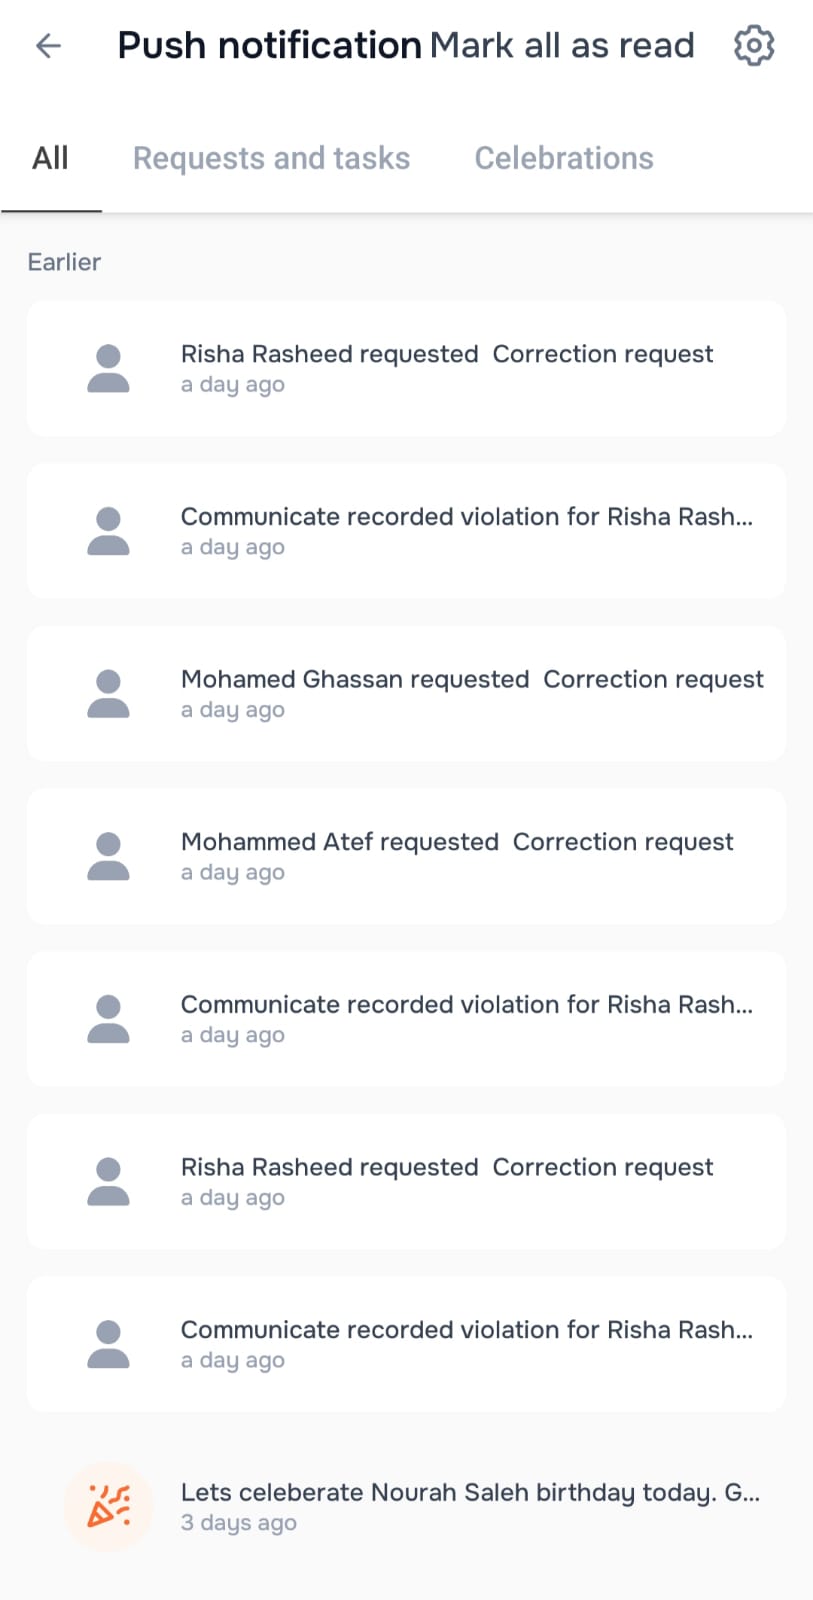Click avatar icon beside Mohamed Ghassan request
The height and width of the screenshot is (1600, 813).
[x=108, y=694]
